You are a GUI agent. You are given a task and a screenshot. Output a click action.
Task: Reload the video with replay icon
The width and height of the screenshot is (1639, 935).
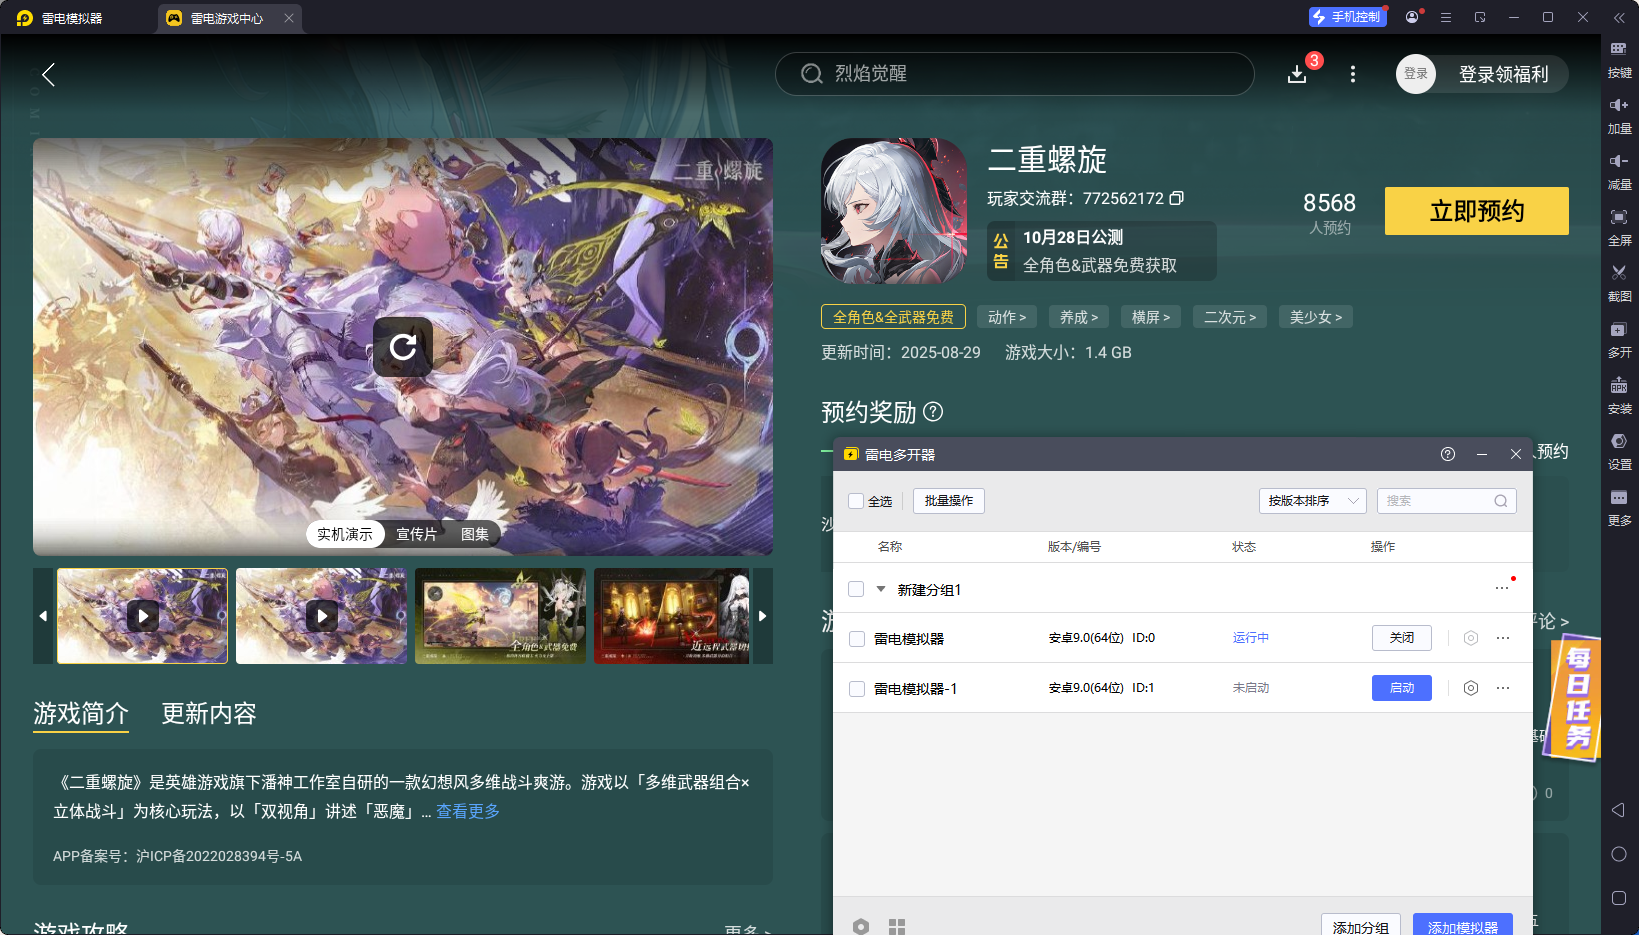click(x=403, y=347)
